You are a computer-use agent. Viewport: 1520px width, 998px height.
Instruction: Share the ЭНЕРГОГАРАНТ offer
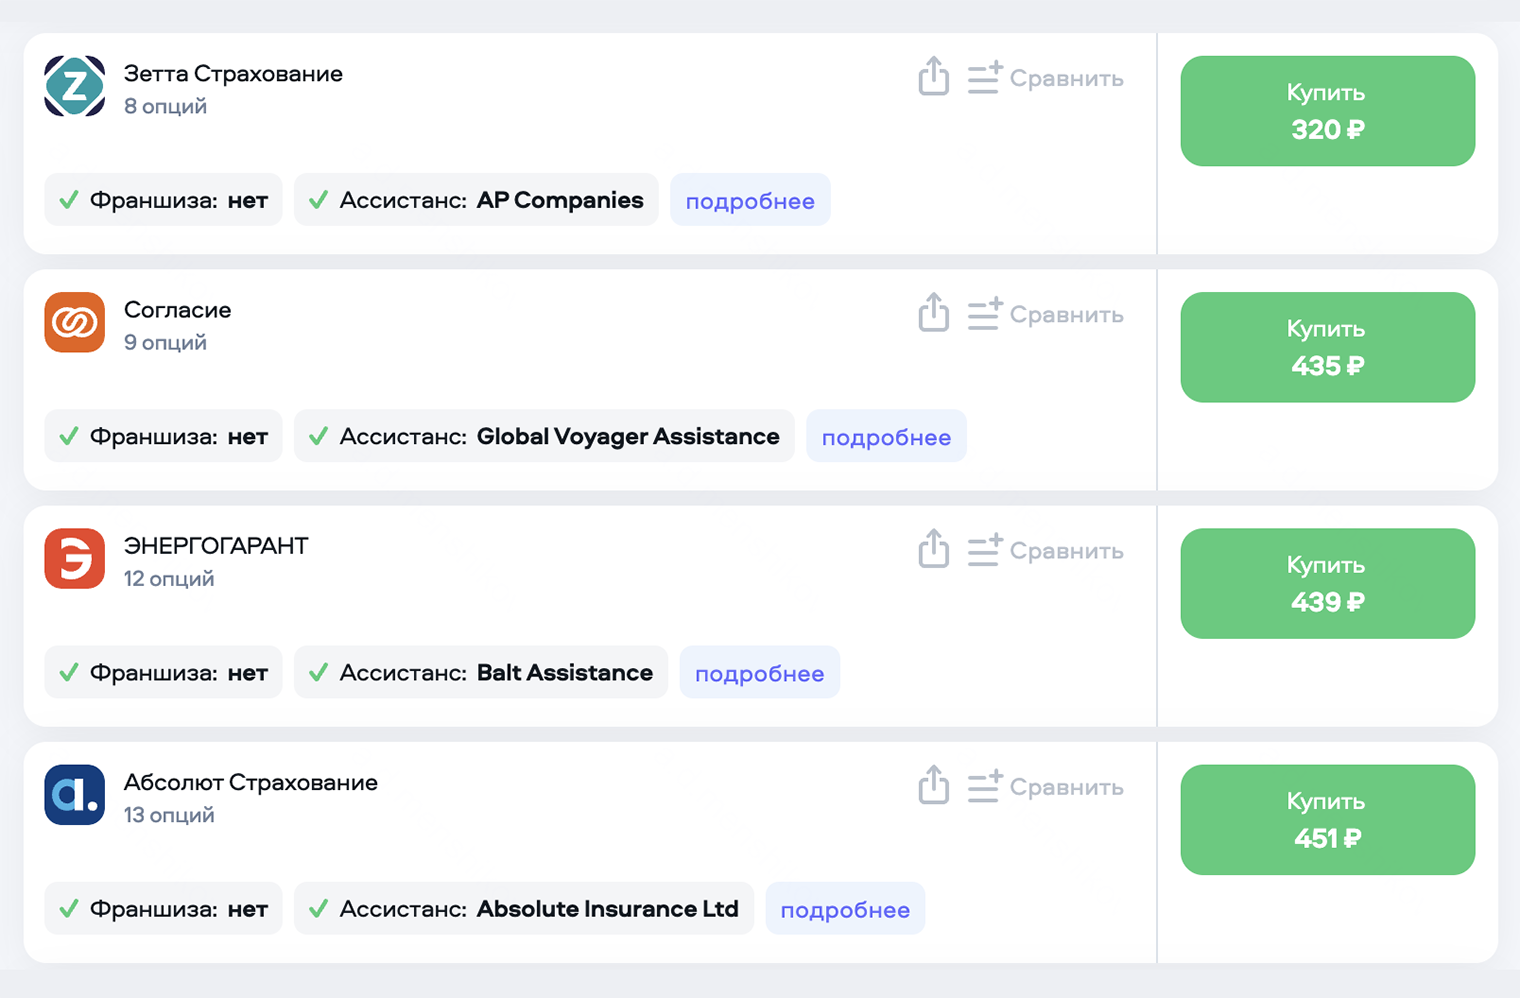pos(934,548)
